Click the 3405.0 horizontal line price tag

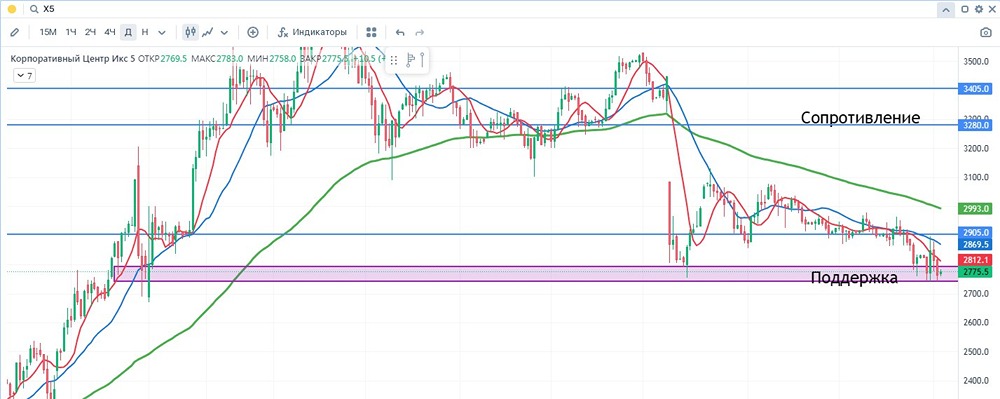pos(976,89)
